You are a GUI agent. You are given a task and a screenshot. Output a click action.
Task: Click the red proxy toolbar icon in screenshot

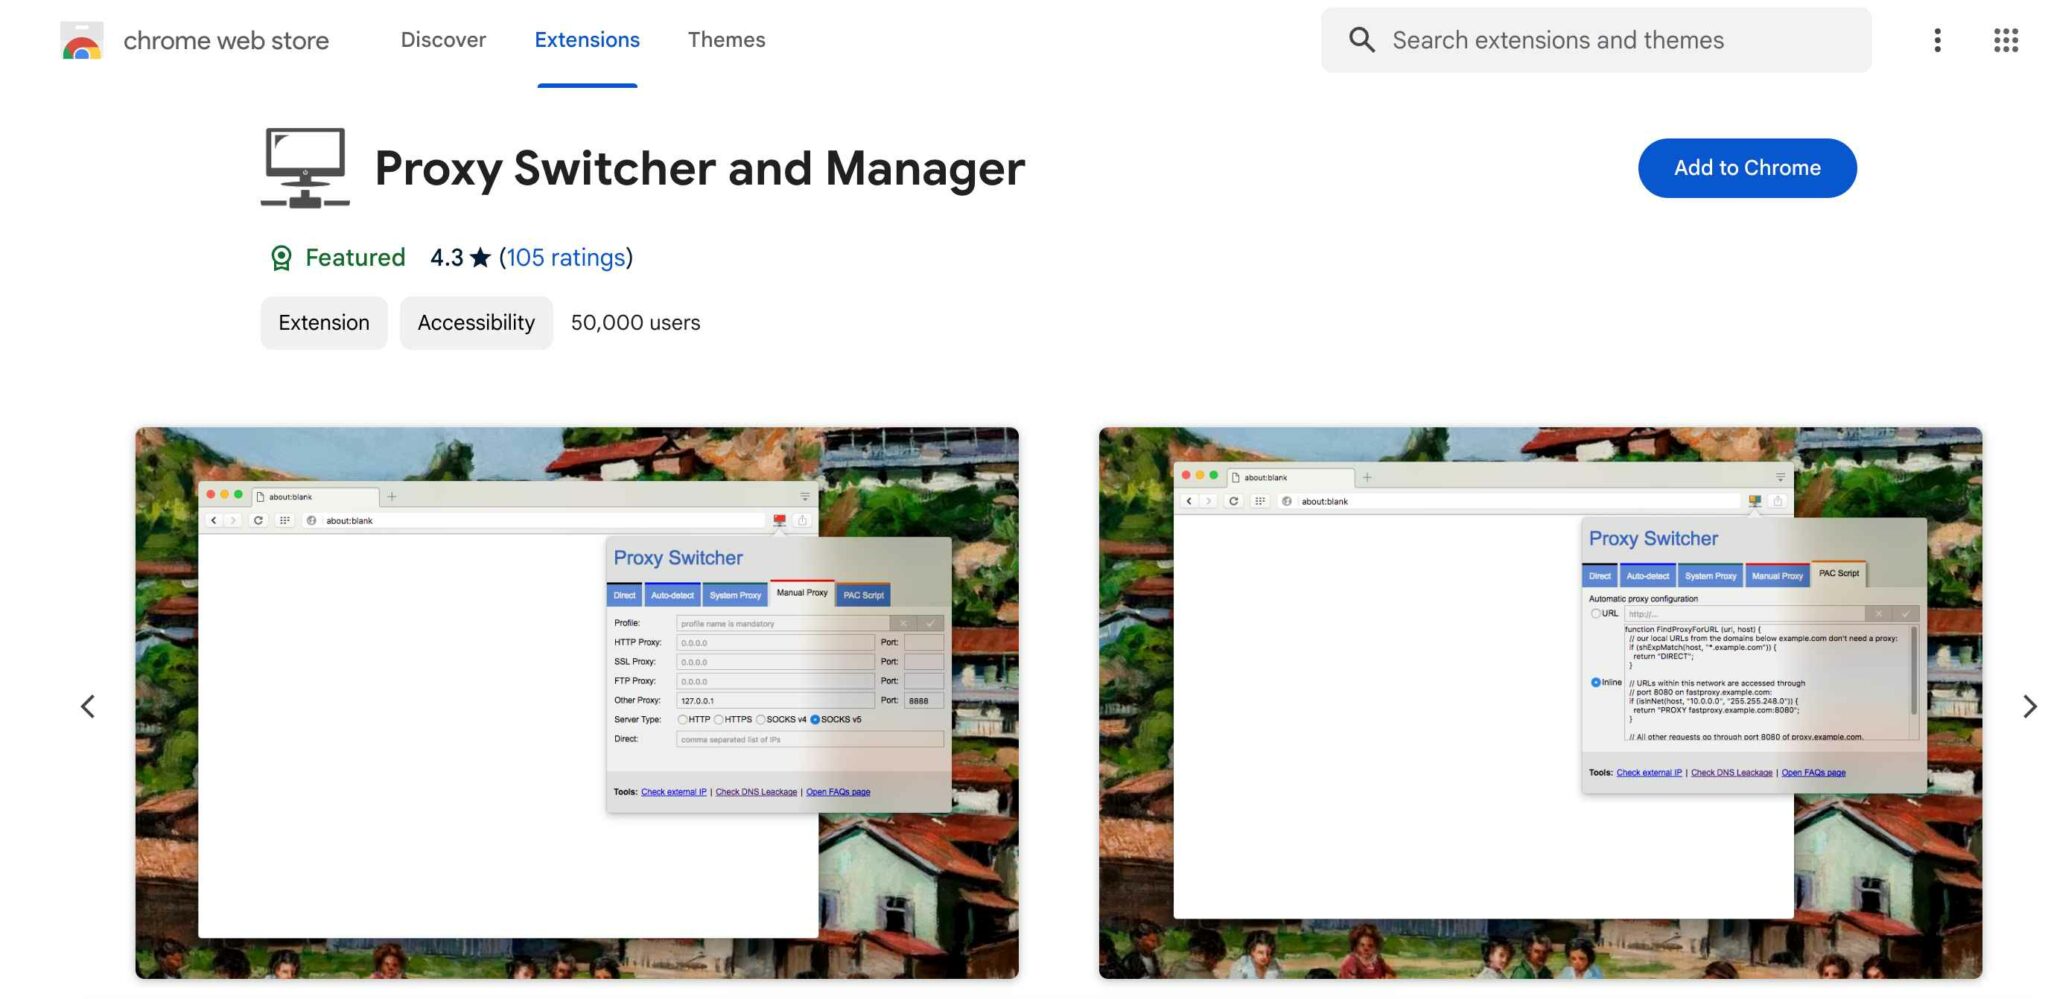click(780, 519)
